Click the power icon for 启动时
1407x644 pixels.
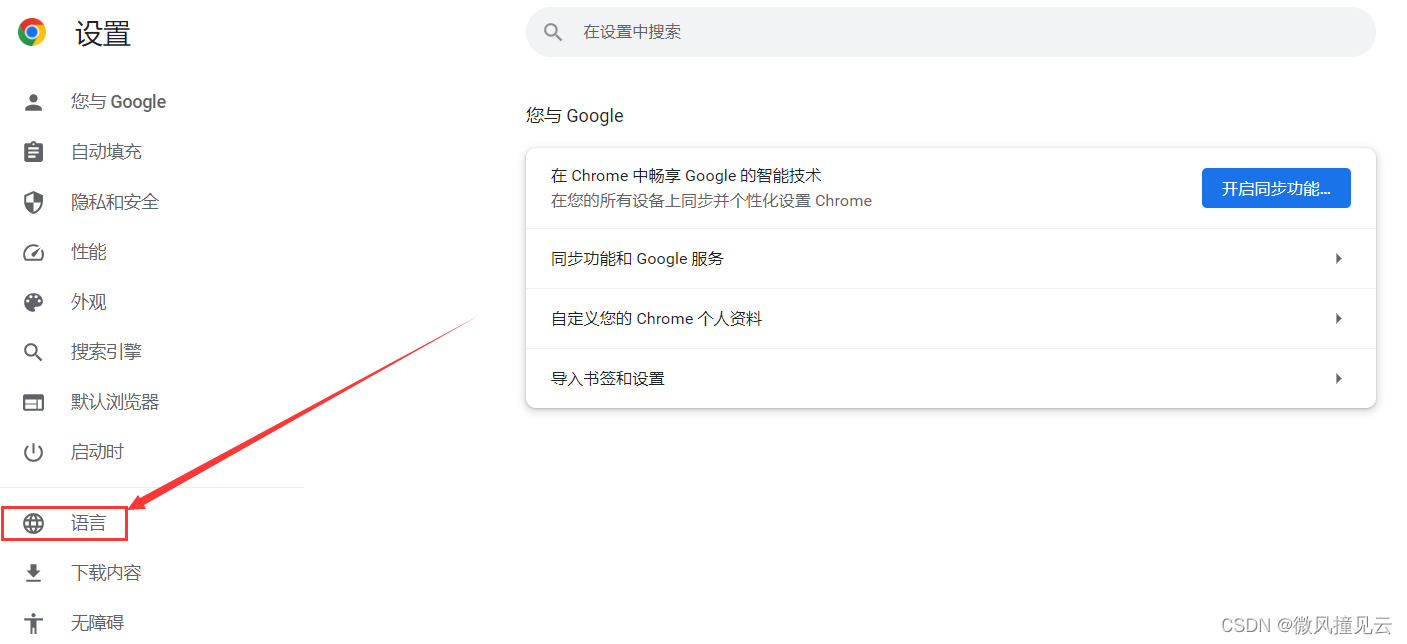coord(34,452)
